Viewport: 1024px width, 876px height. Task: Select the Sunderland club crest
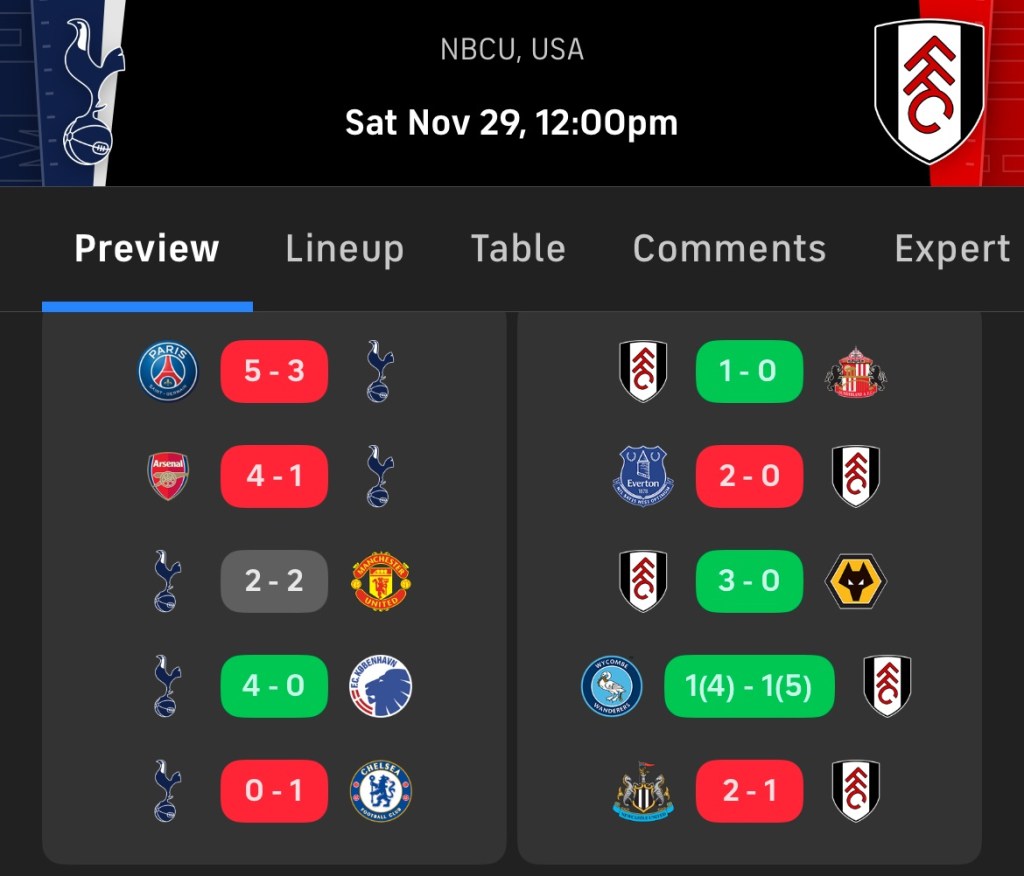855,371
